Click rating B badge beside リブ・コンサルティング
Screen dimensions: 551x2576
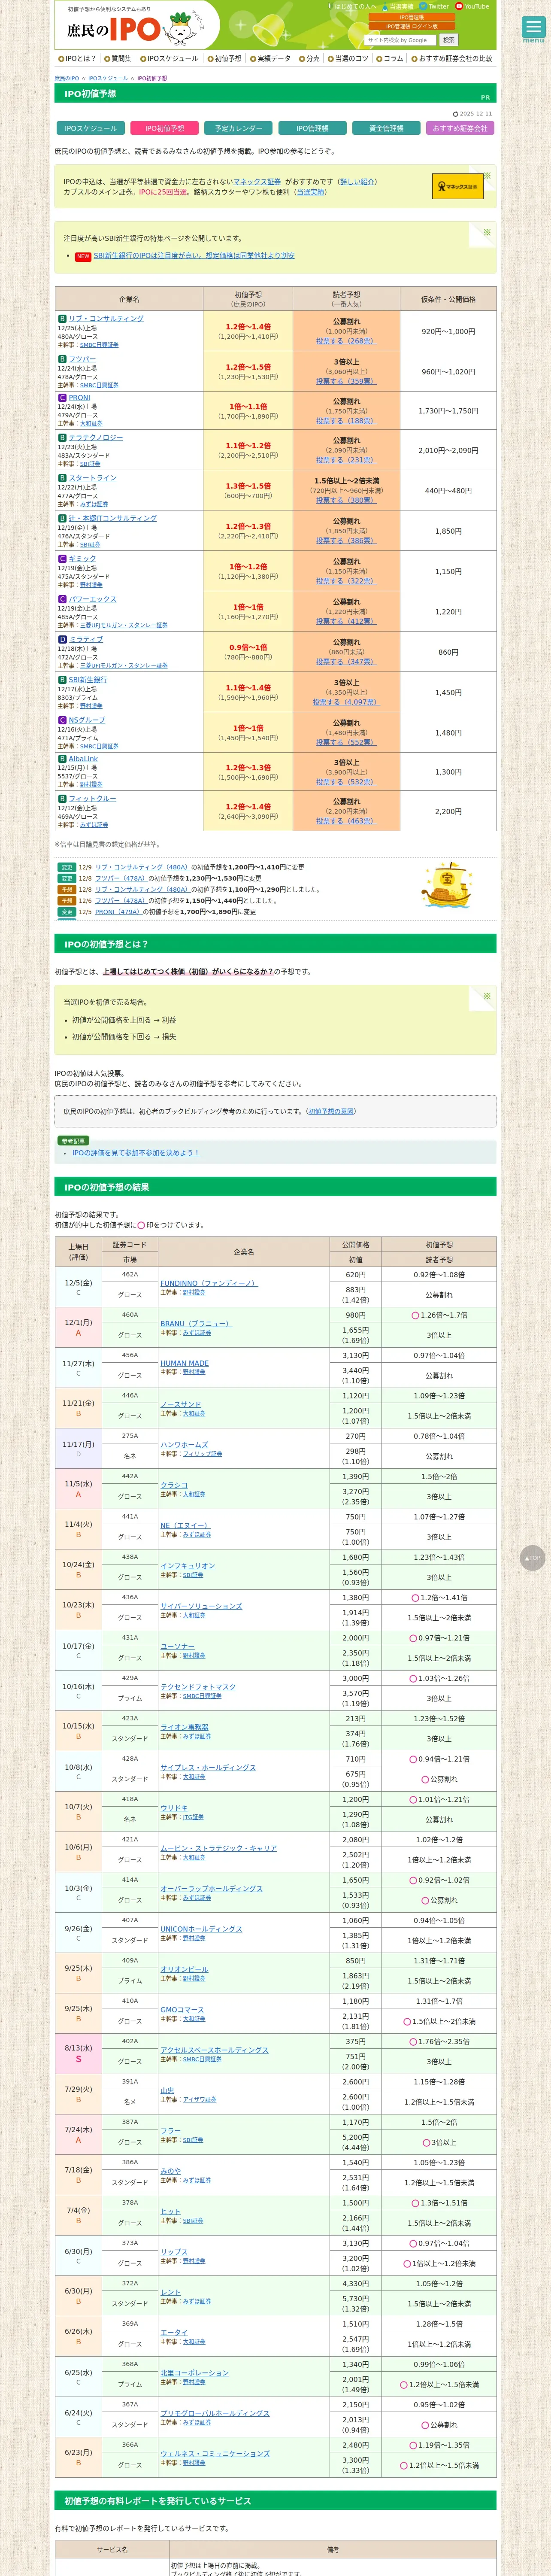[62, 319]
